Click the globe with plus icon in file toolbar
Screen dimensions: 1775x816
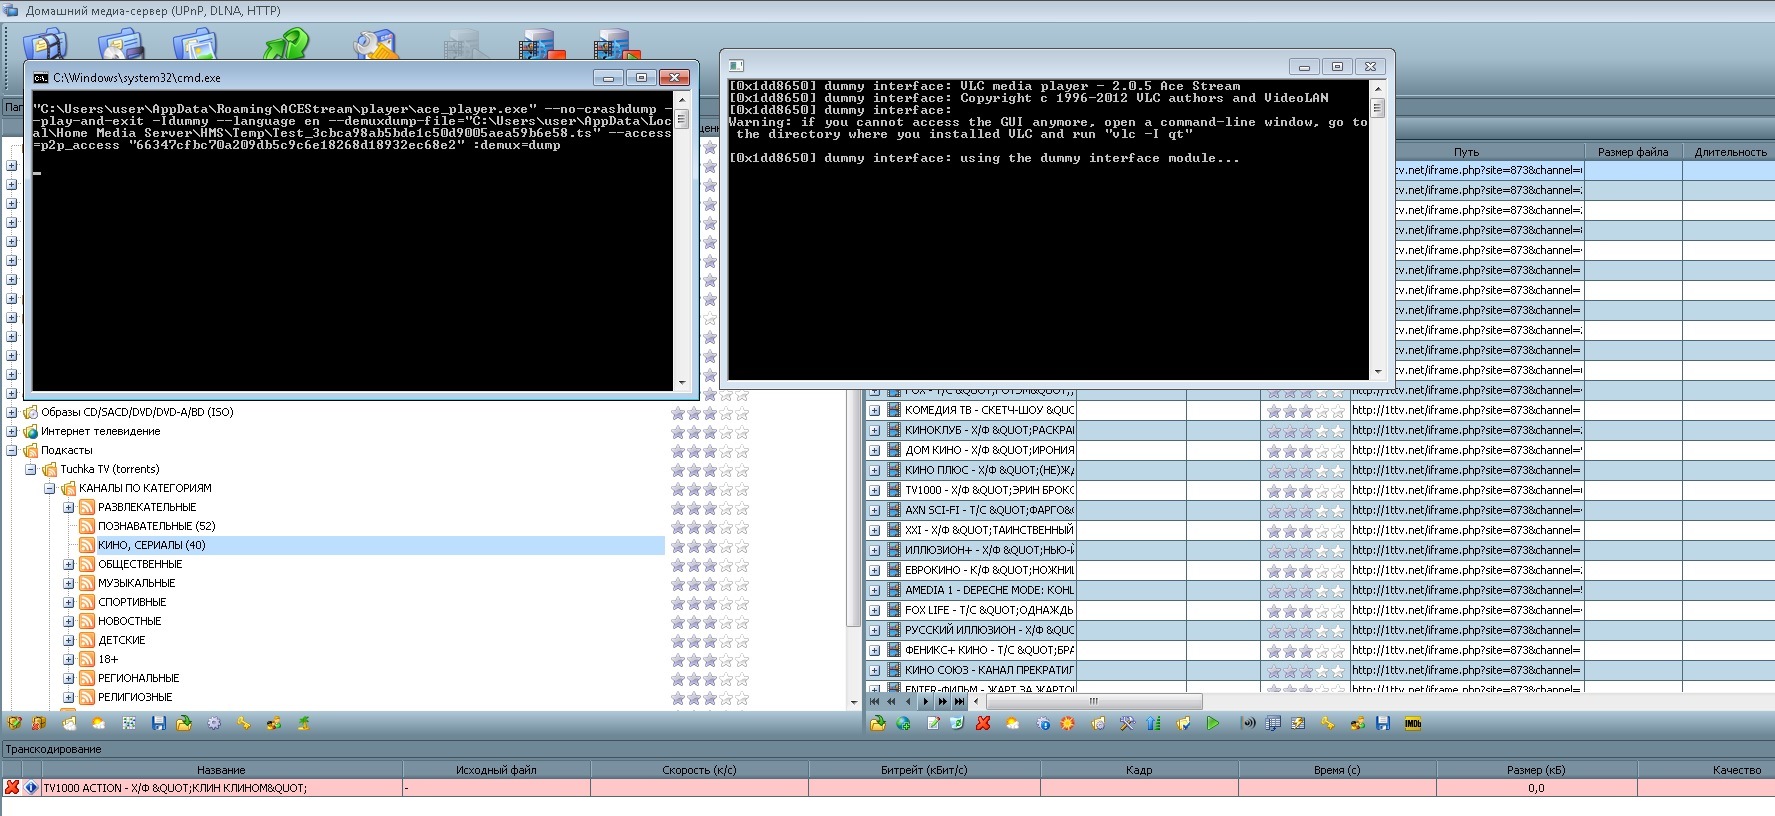[904, 724]
